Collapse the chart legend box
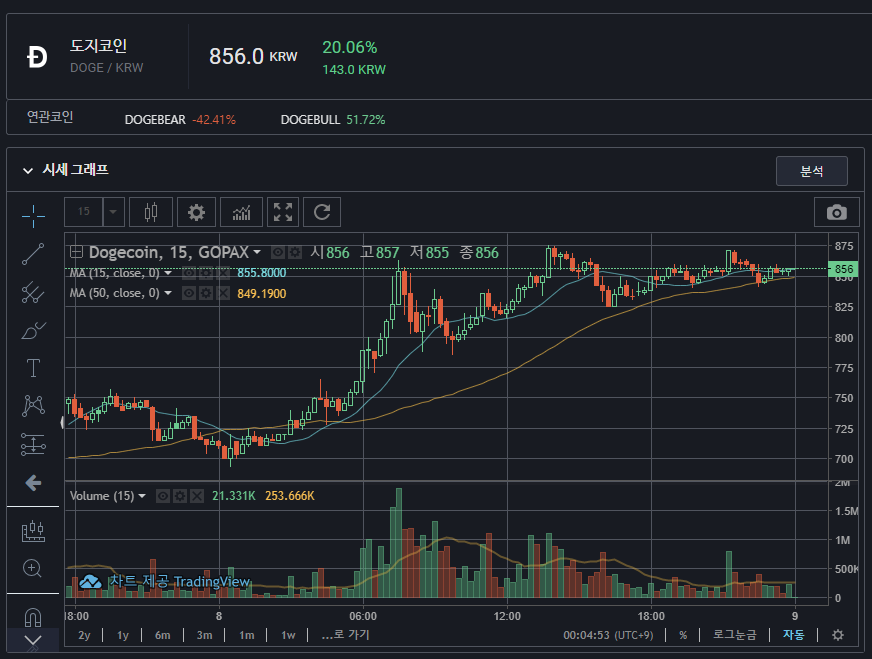Viewport: 872px width, 659px height. 76,252
